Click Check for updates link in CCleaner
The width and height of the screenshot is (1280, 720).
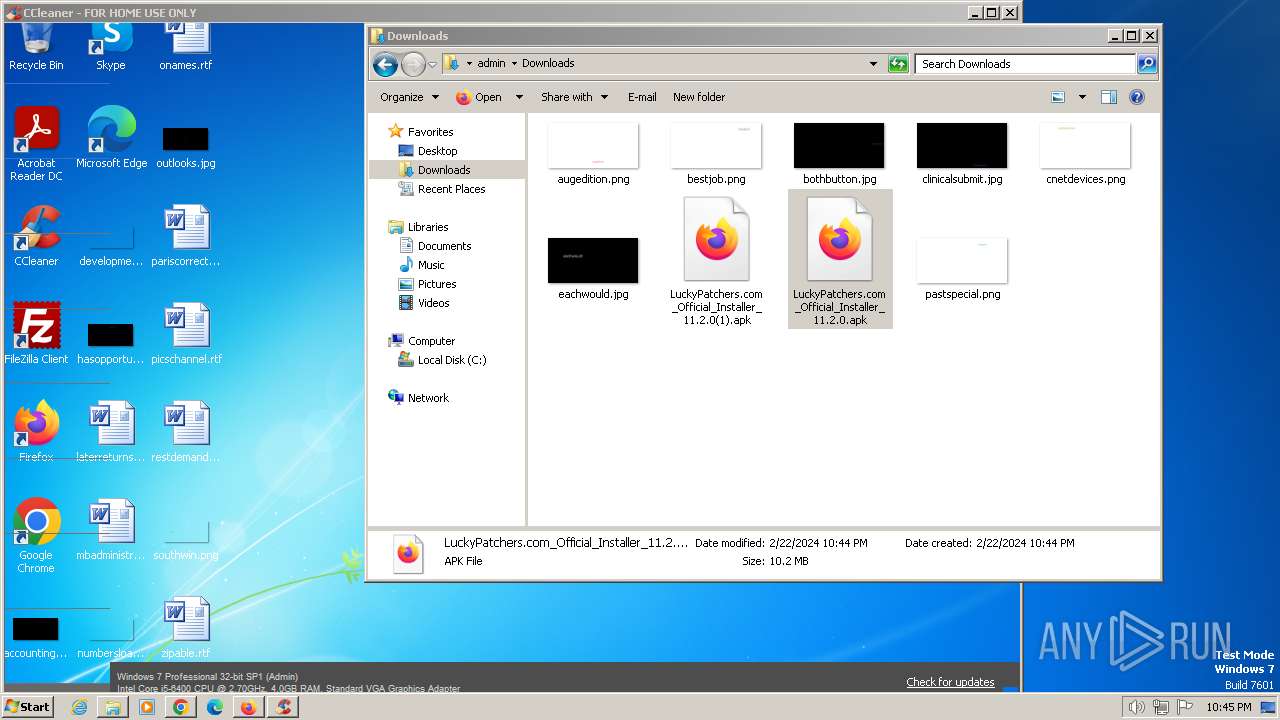click(950, 682)
